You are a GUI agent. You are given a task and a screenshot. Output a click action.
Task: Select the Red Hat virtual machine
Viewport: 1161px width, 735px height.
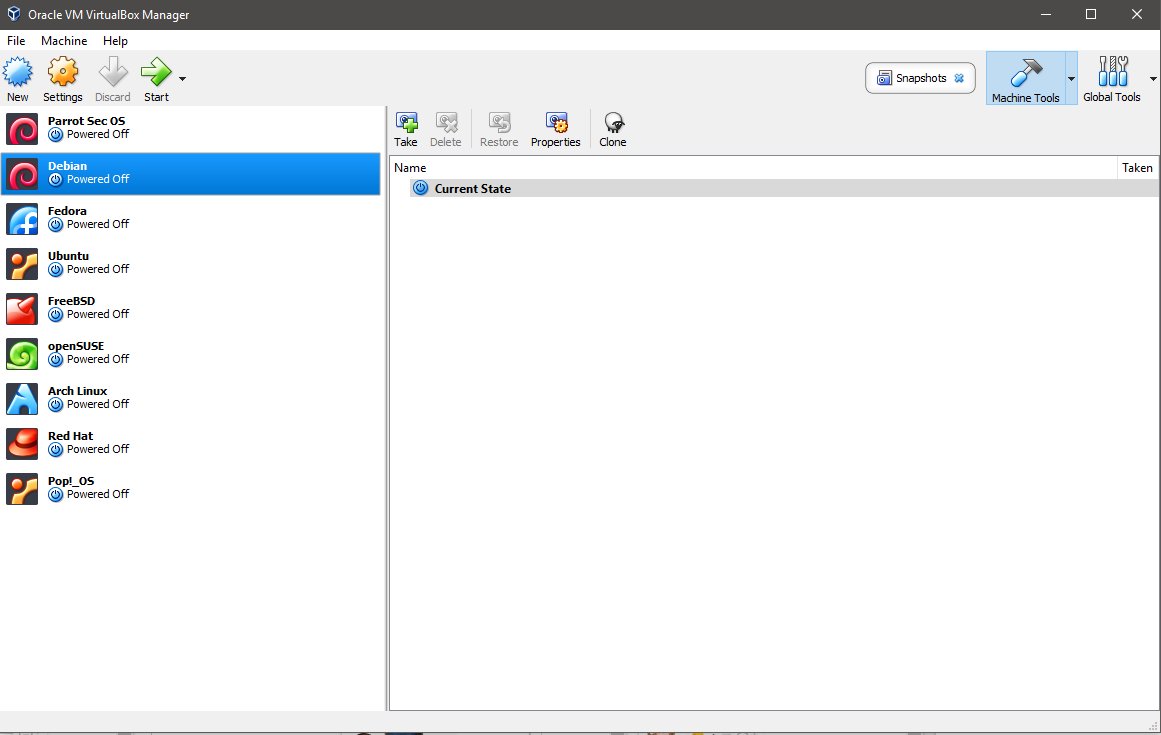[x=191, y=444]
